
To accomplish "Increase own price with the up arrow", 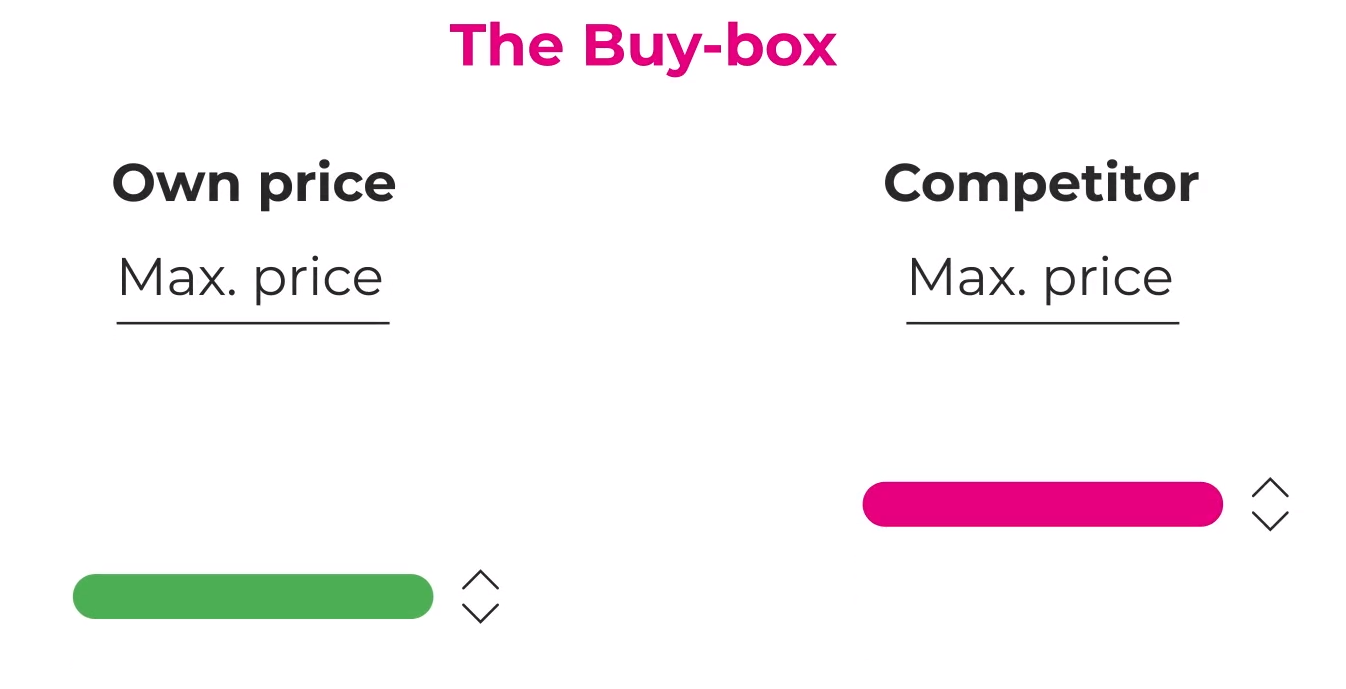I will click(x=480, y=580).
